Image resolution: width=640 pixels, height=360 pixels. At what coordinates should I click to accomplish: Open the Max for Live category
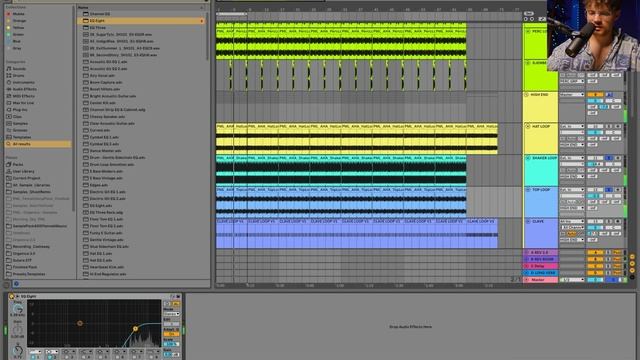point(20,103)
